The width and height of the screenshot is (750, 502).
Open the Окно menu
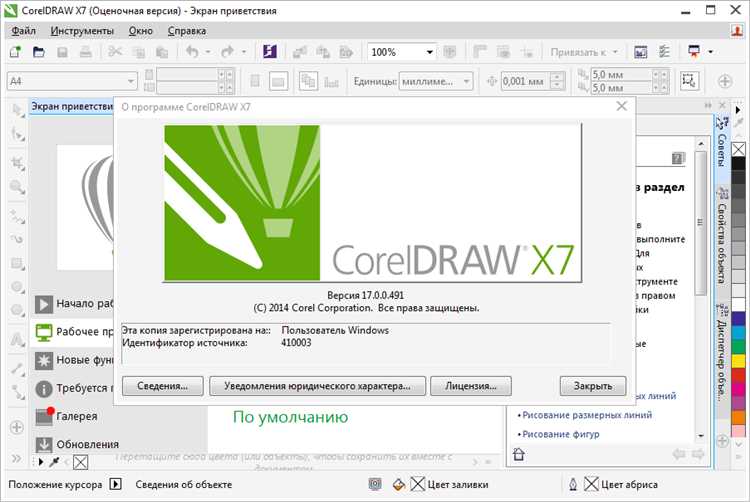[141, 31]
